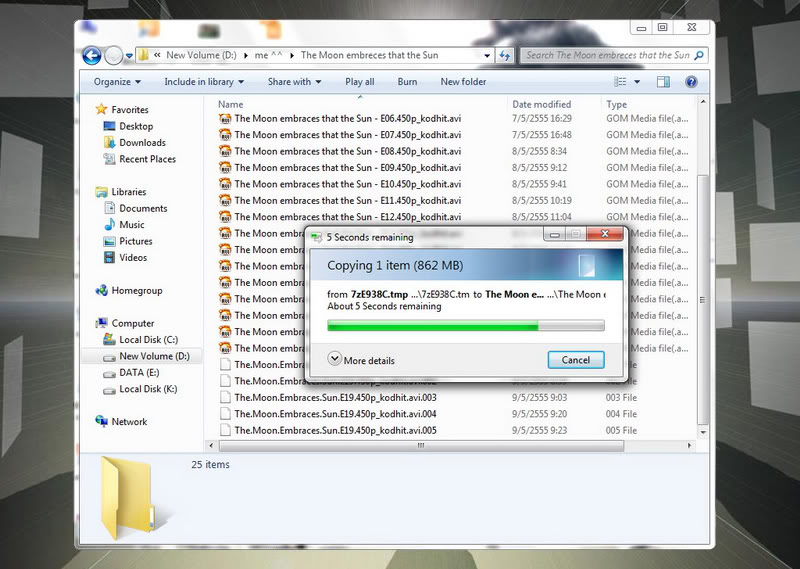Viewport: 800px width, 569px height.
Task: Open the Music library
Action: 132,225
